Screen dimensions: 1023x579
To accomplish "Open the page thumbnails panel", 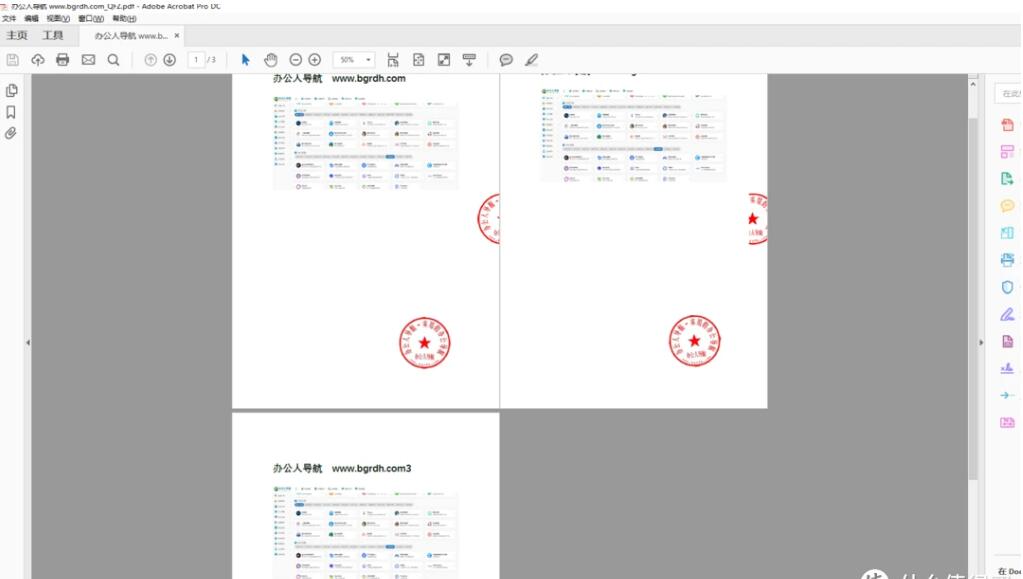I will pos(10,89).
